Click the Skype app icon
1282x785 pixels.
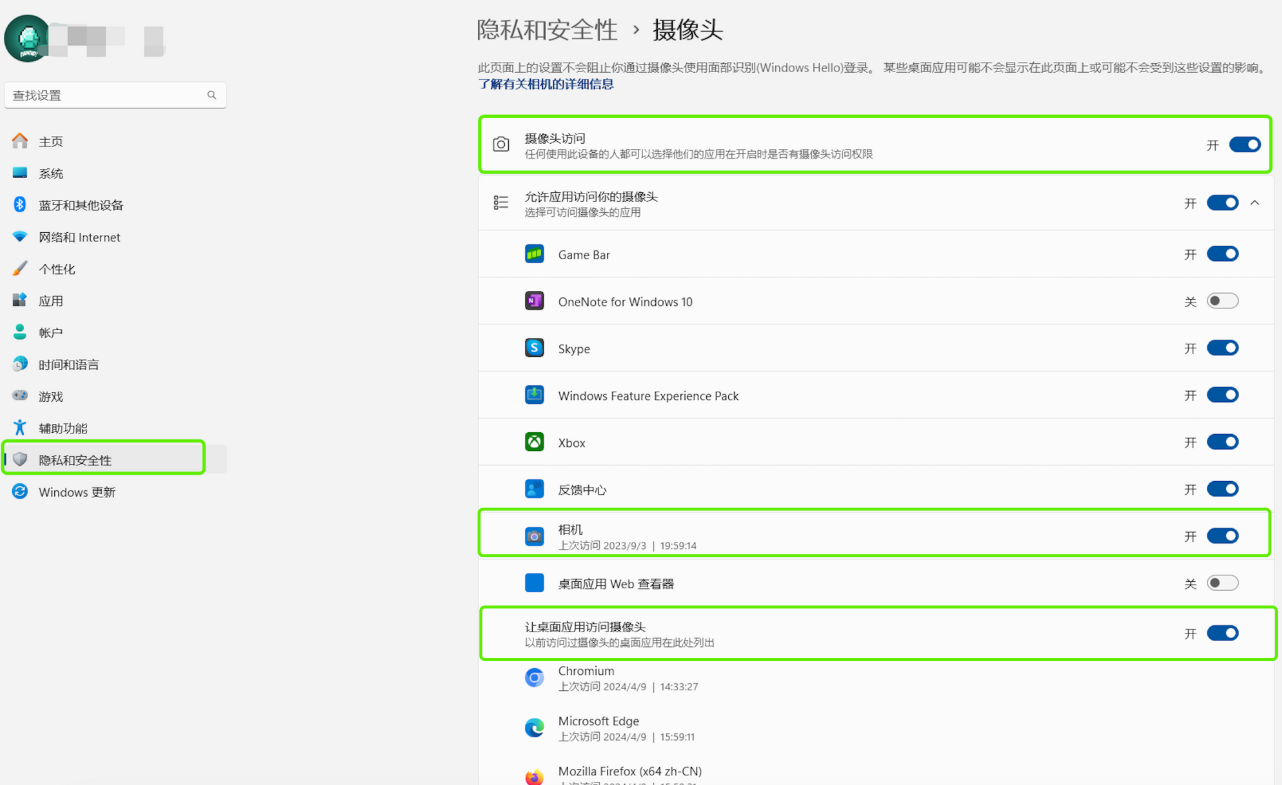point(534,348)
